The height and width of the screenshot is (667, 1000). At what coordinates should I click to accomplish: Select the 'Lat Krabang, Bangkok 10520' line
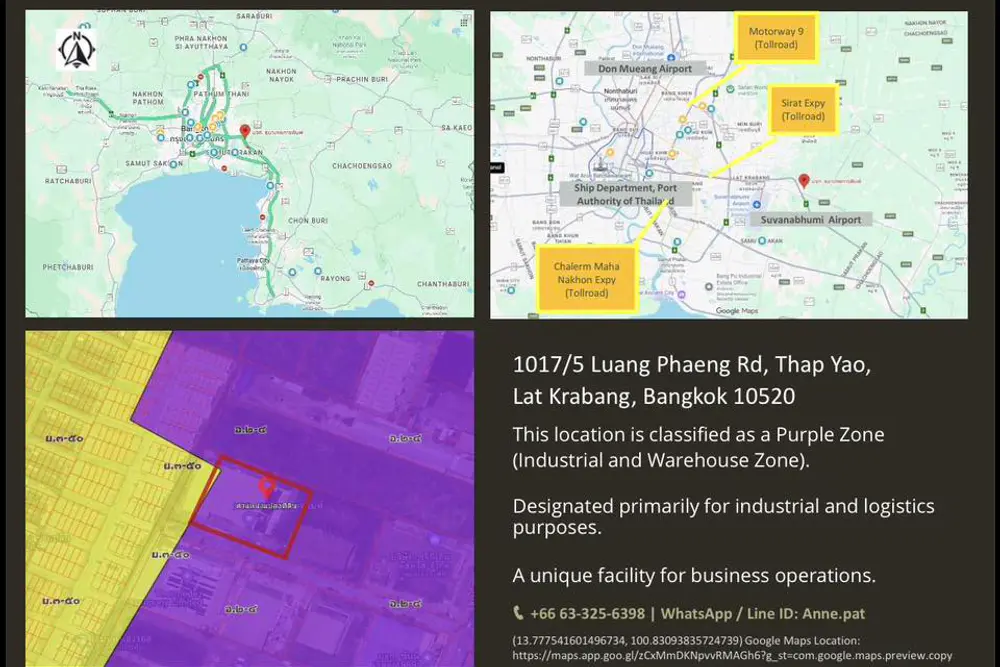654,396
